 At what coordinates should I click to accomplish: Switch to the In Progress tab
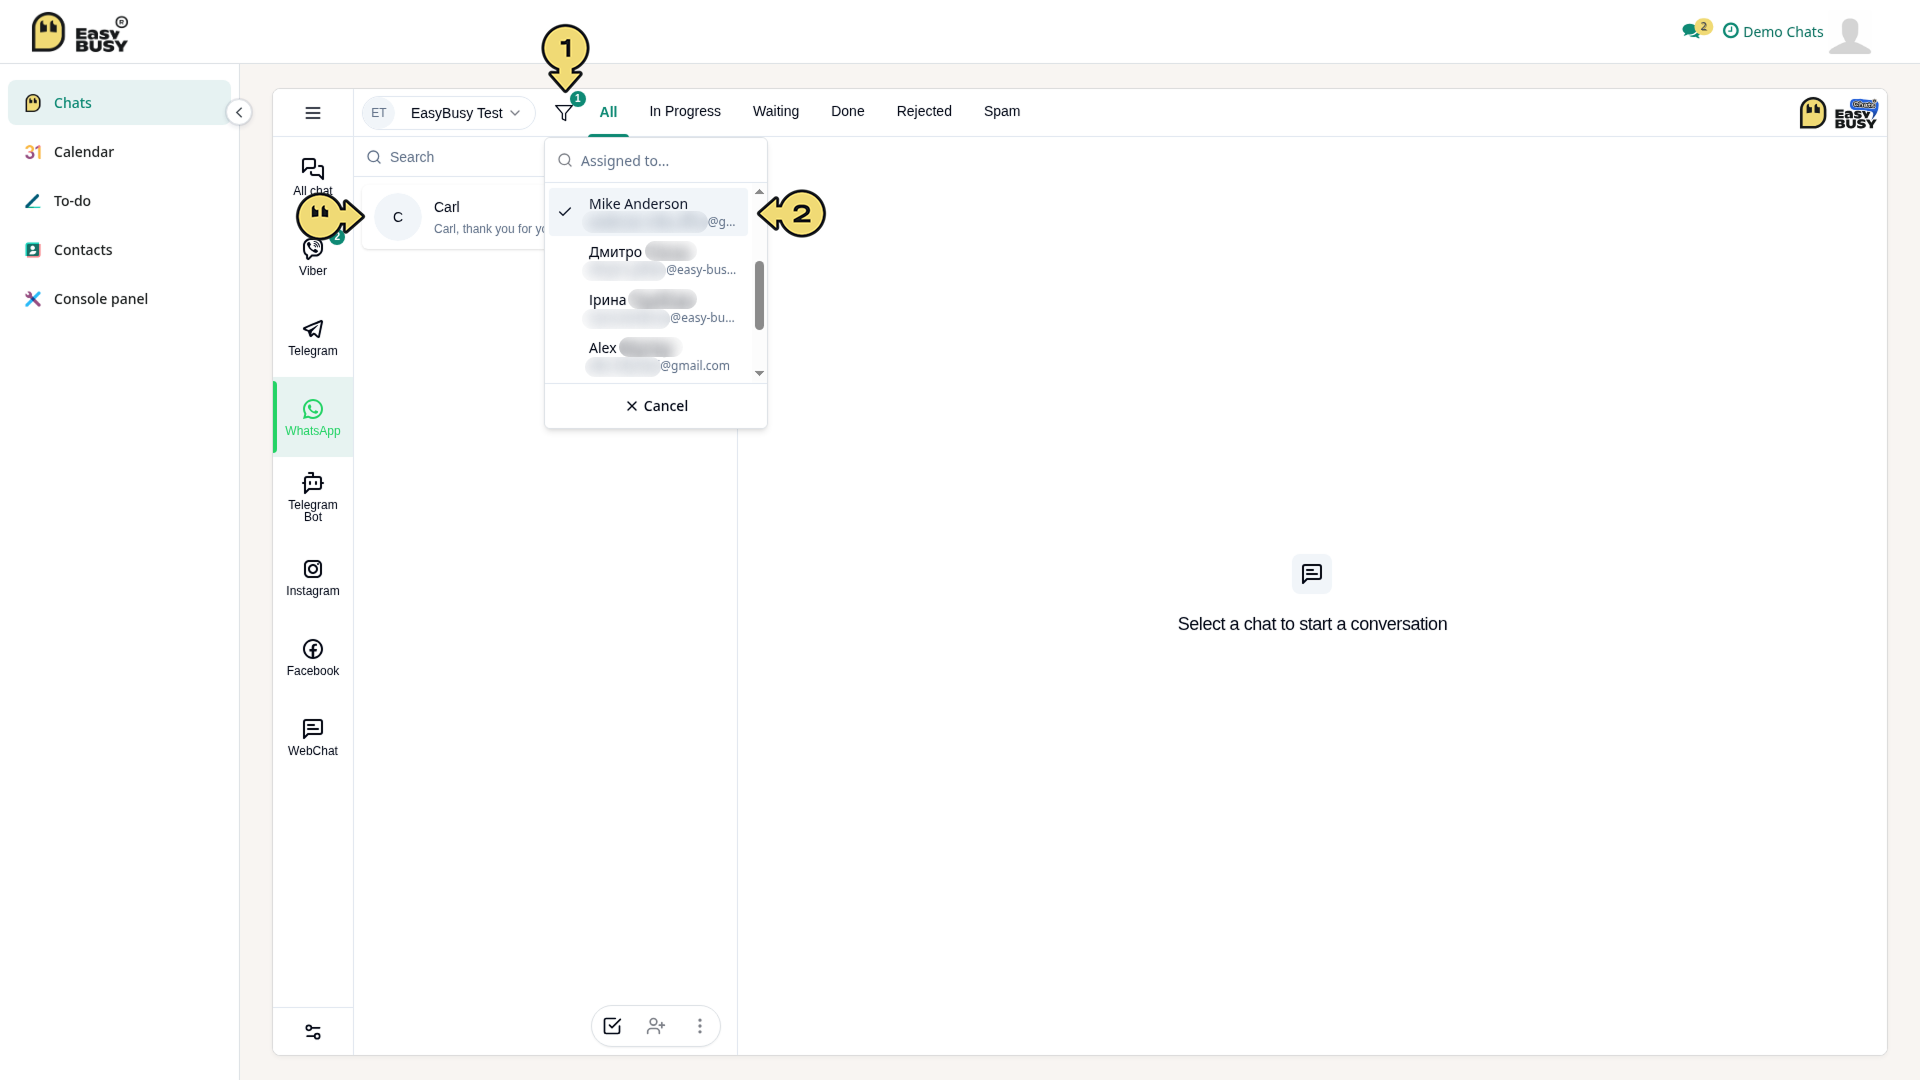pyautogui.click(x=685, y=111)
